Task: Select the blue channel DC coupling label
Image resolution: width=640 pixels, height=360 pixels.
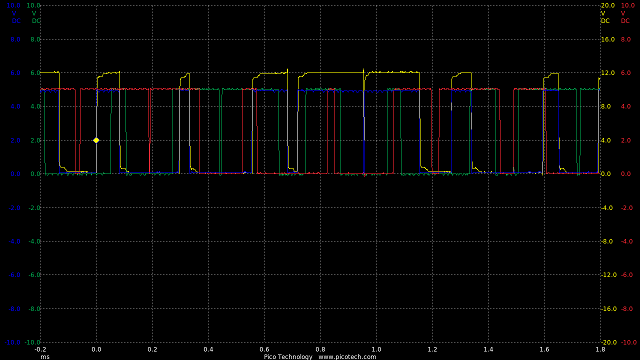Action: pyautogui.click(x=16, y=21)
